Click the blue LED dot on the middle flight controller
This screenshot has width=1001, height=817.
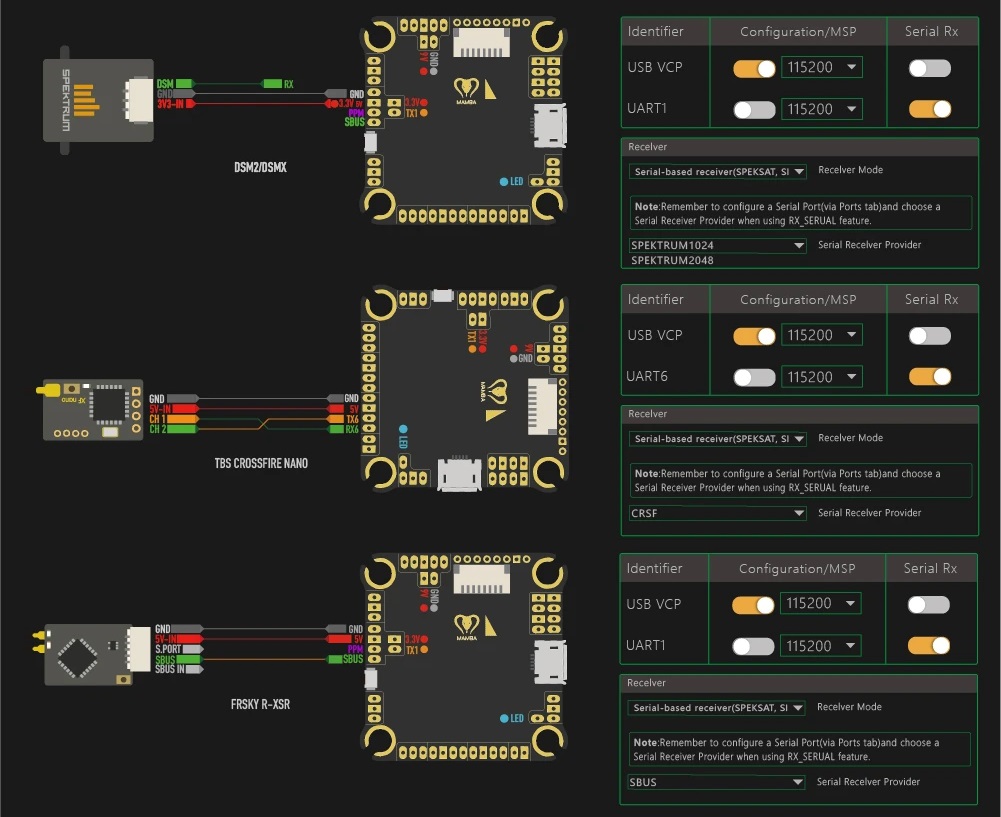[x=403, y=429]
